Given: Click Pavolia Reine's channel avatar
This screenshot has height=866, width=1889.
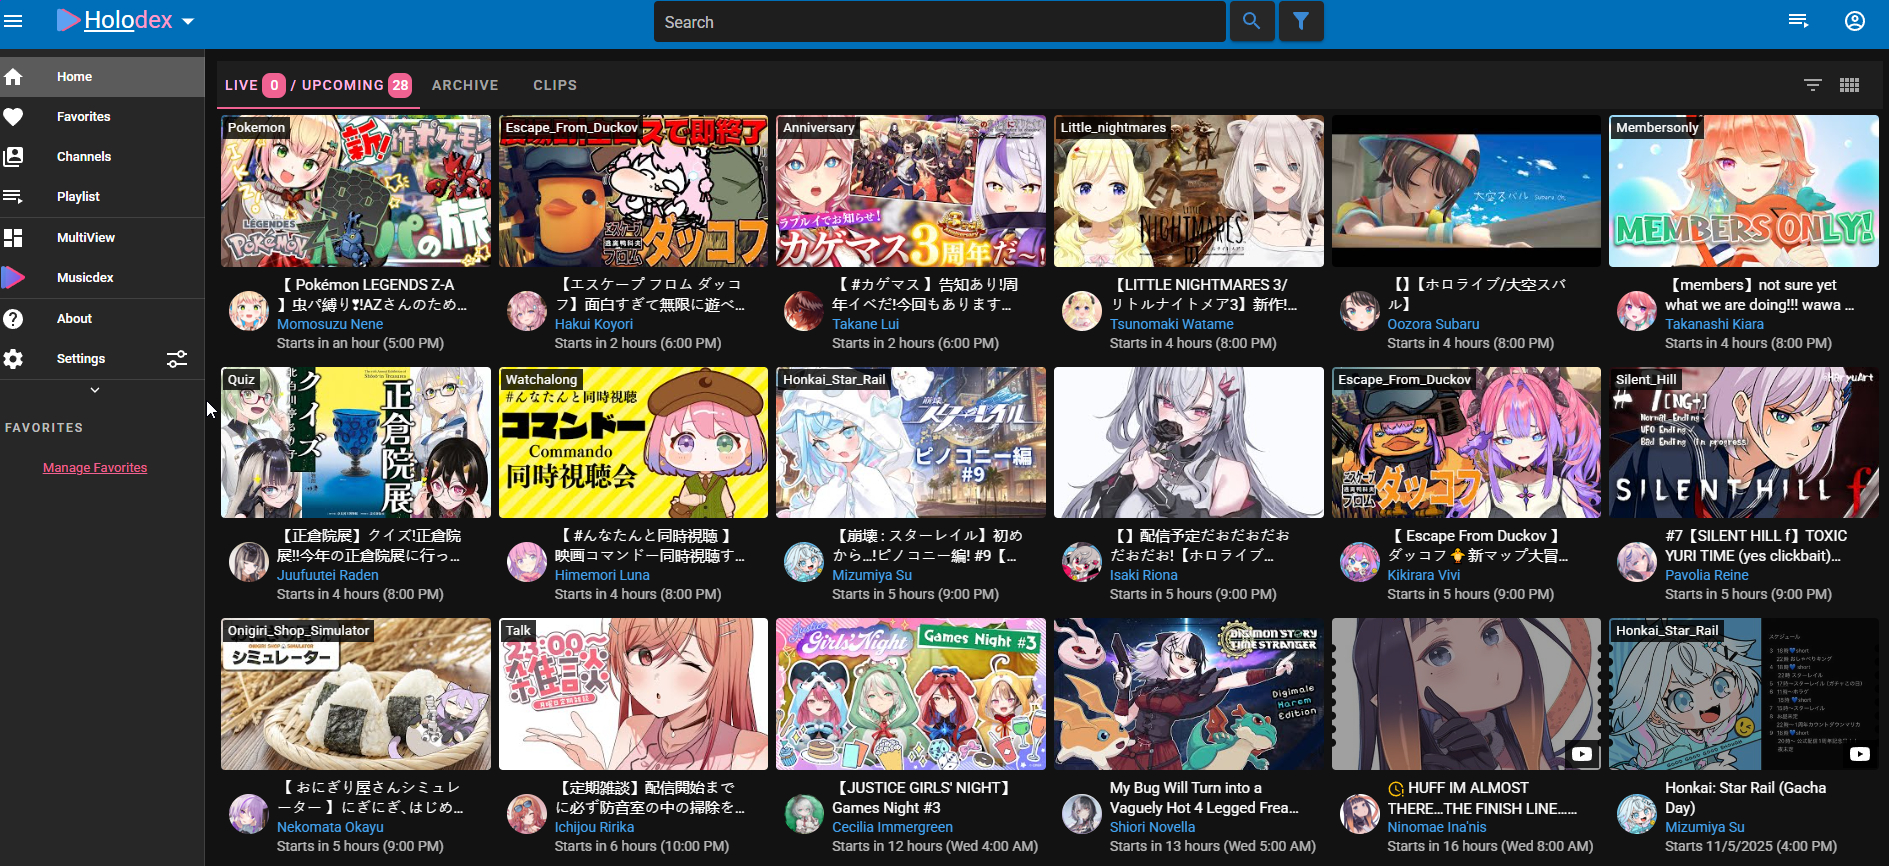Looking at the screenshot, I should click(x=1637, y=562).
